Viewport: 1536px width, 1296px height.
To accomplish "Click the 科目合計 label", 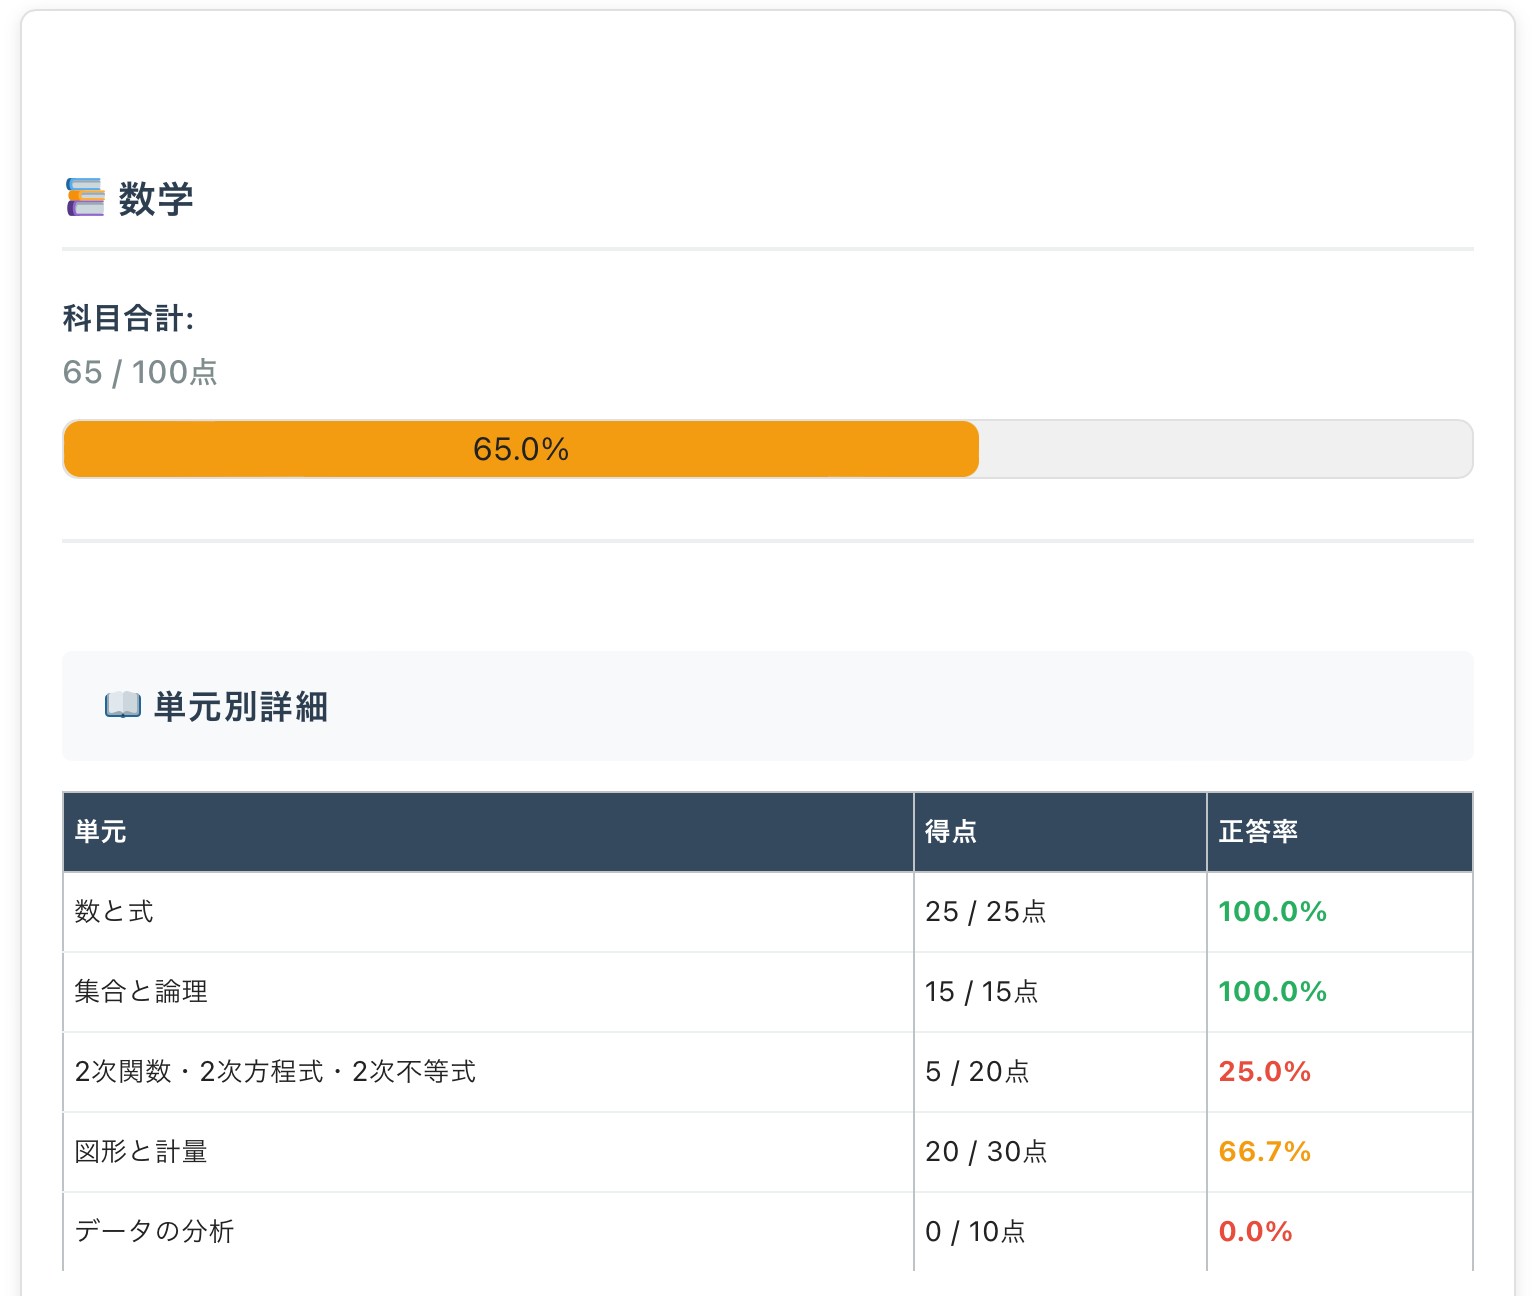I will pos(128,319).
